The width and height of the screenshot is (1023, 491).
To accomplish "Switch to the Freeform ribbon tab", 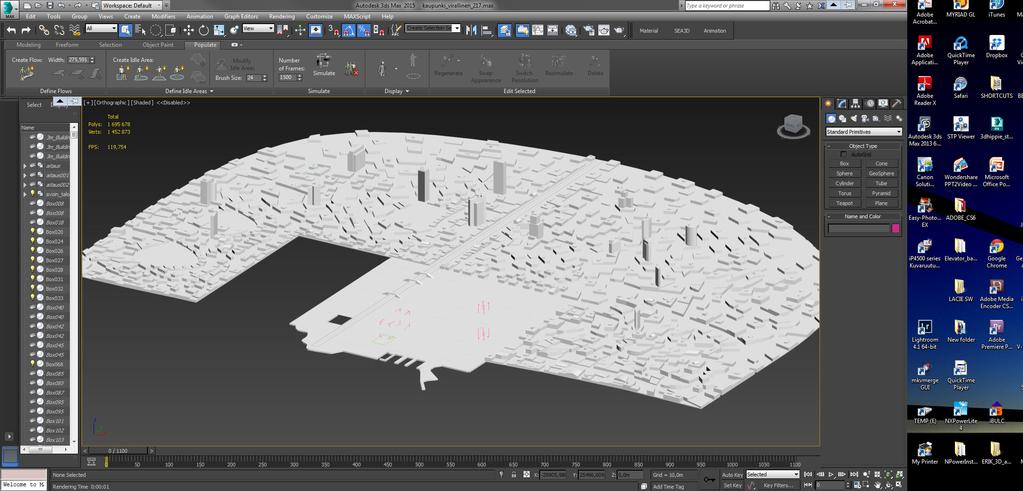I will click(x=67, y=45).
